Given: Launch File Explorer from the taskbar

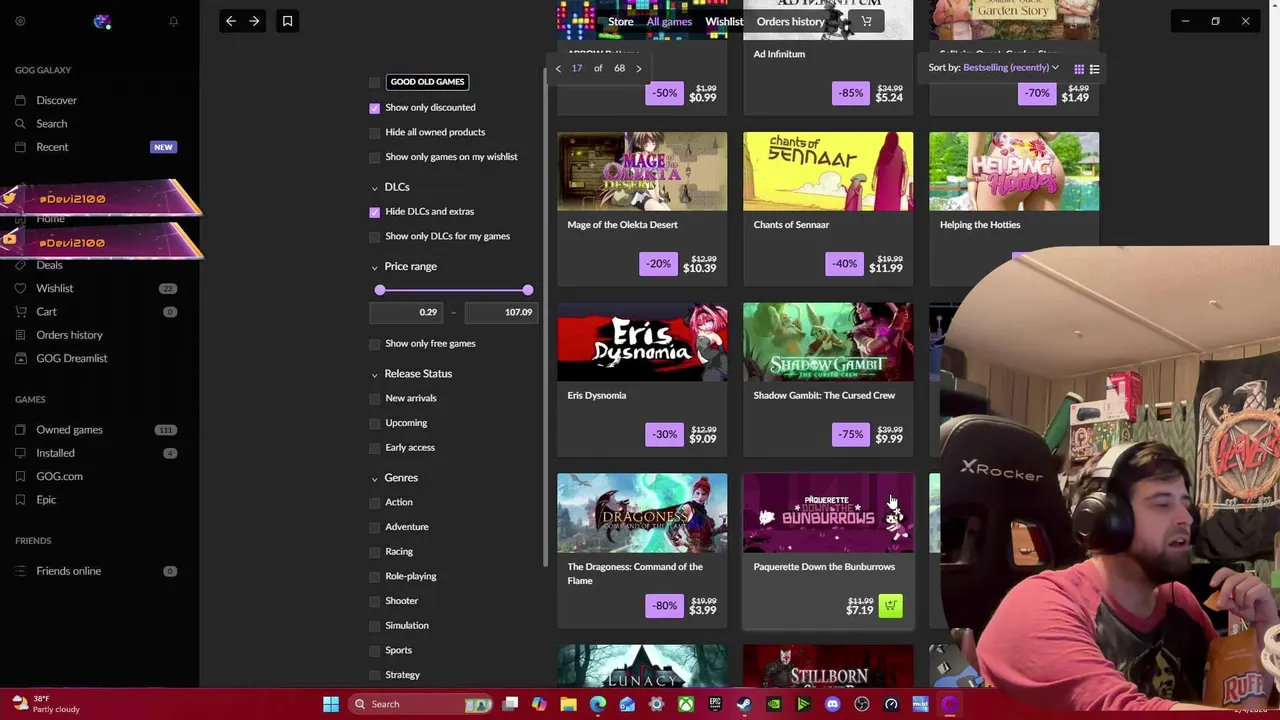Looking at the screenshot, I should (568, 704).
